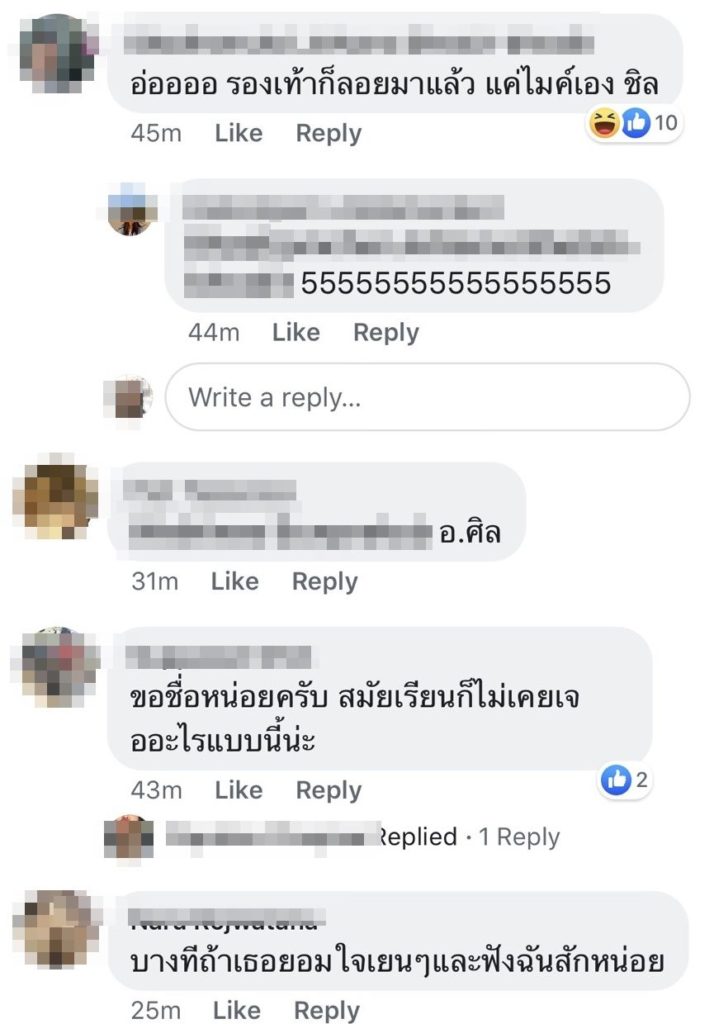Reply to the comment posted 45m ago
This screenshot has height=1024, width=714.
[x=329, y=133]
